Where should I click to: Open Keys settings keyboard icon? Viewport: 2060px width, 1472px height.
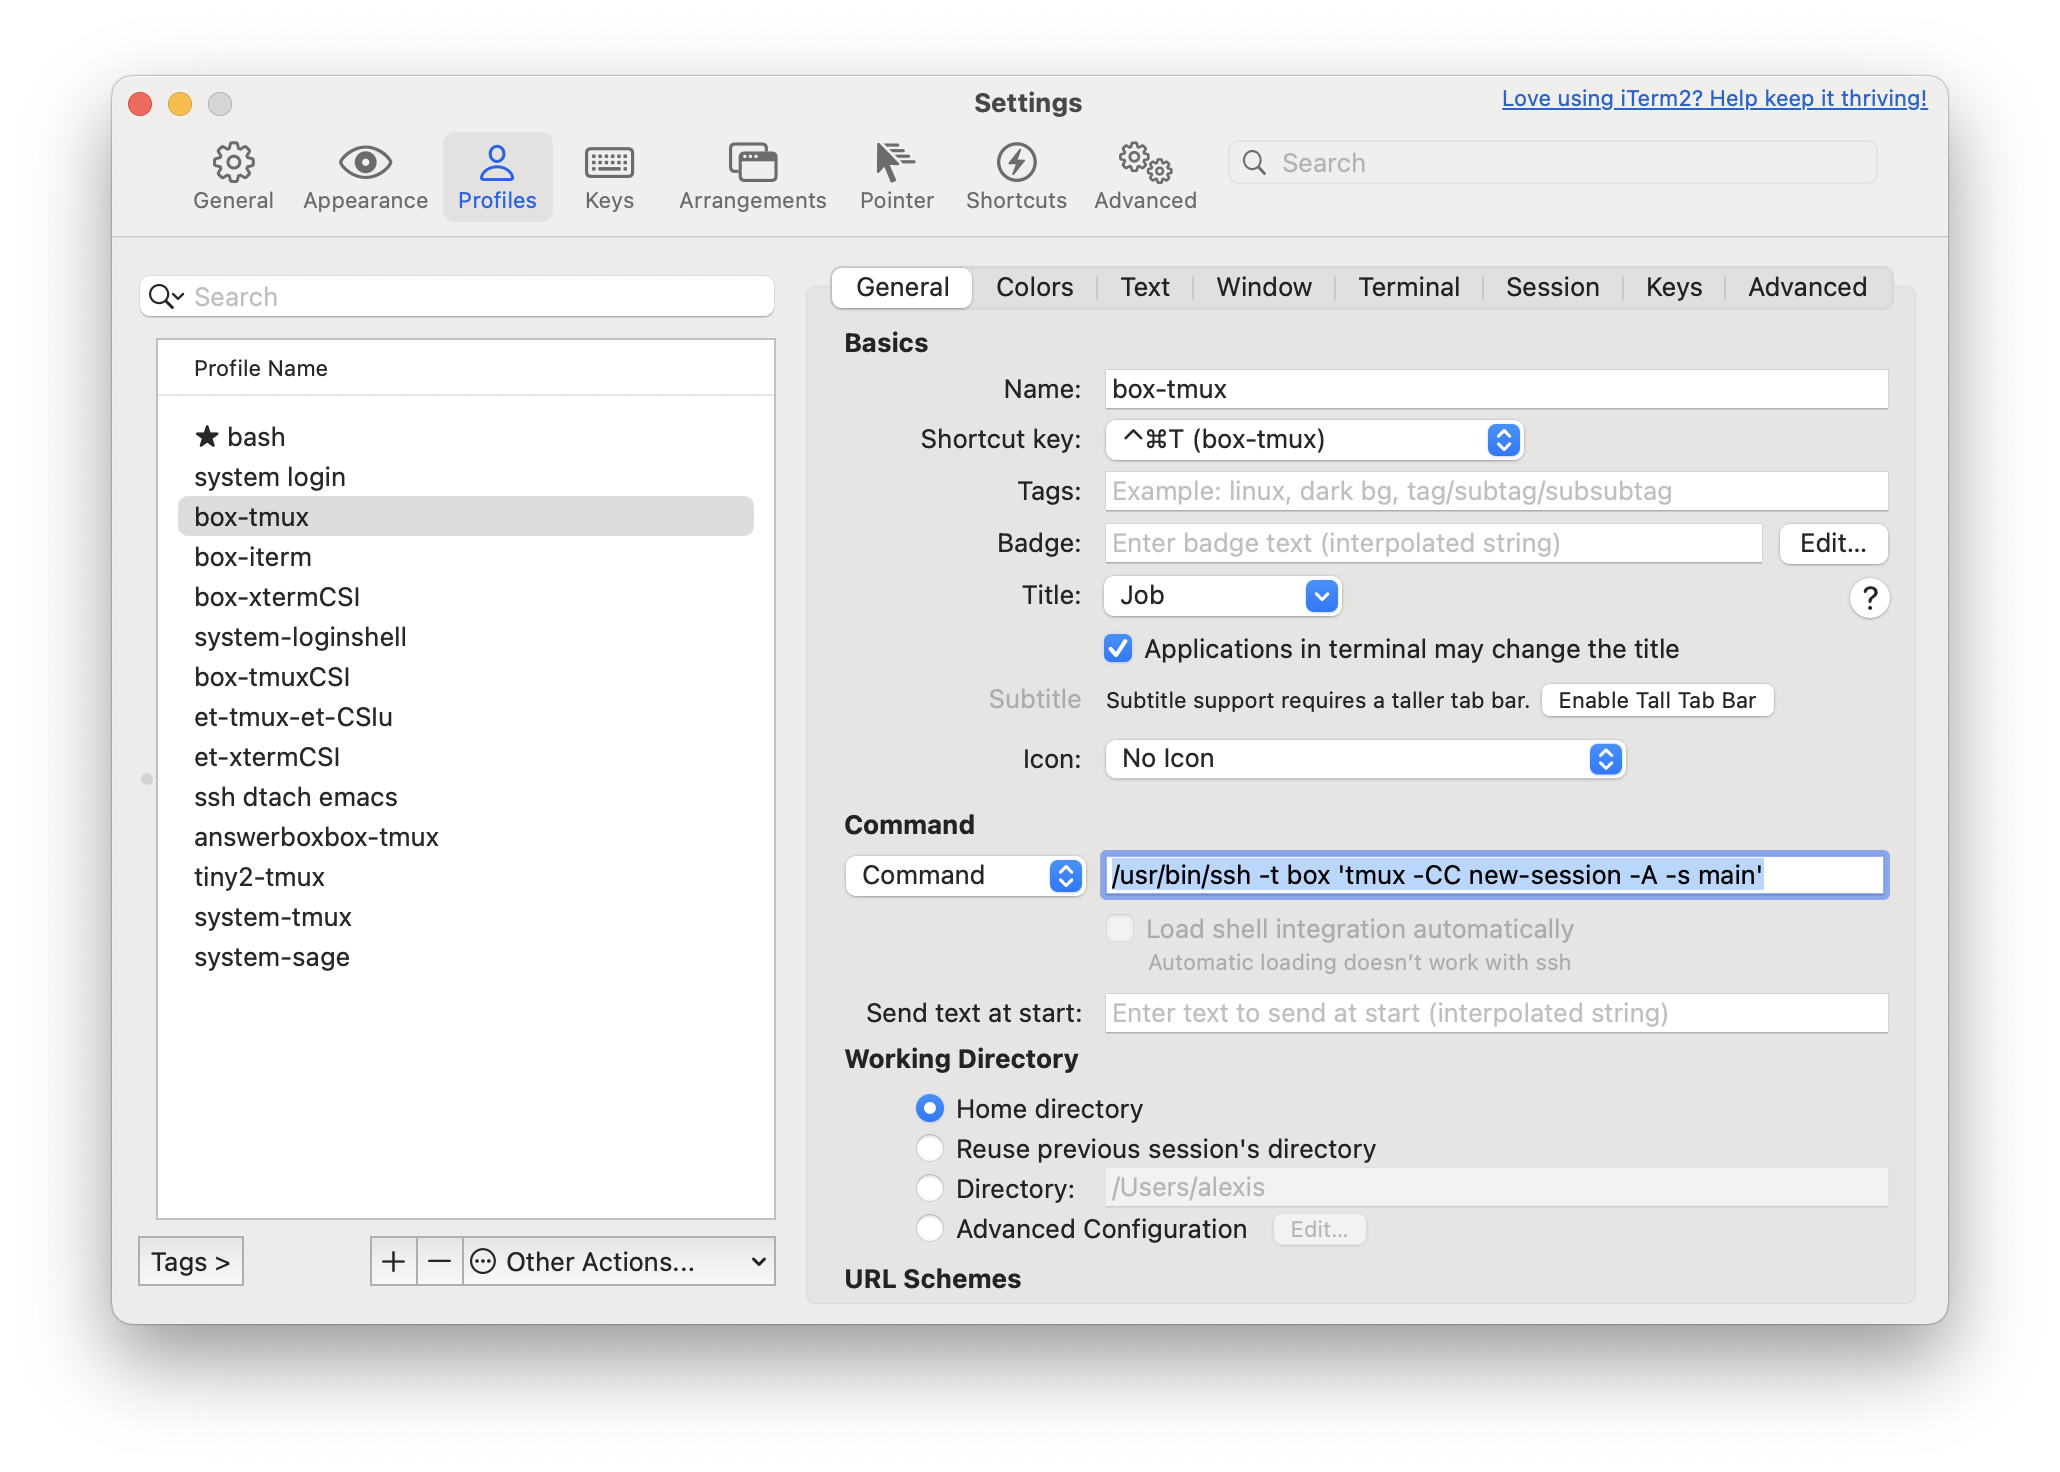609,162
